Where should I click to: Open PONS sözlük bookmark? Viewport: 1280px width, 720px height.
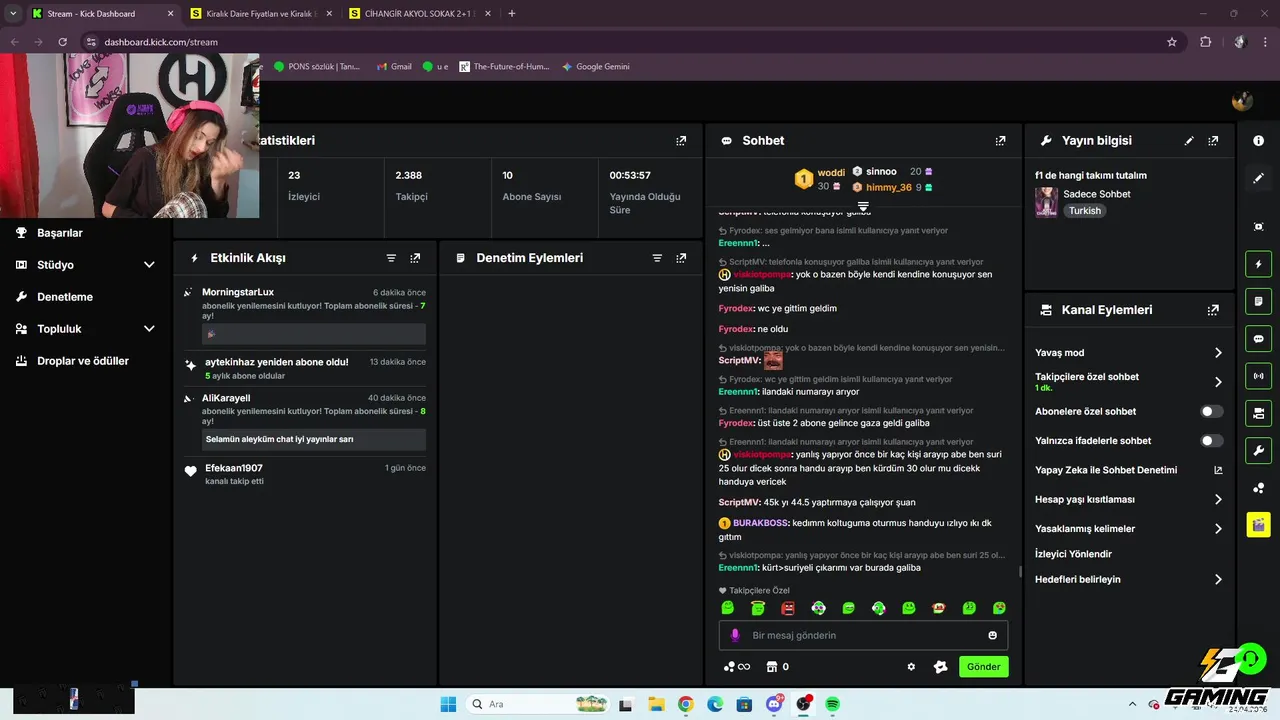click(316, 67)
